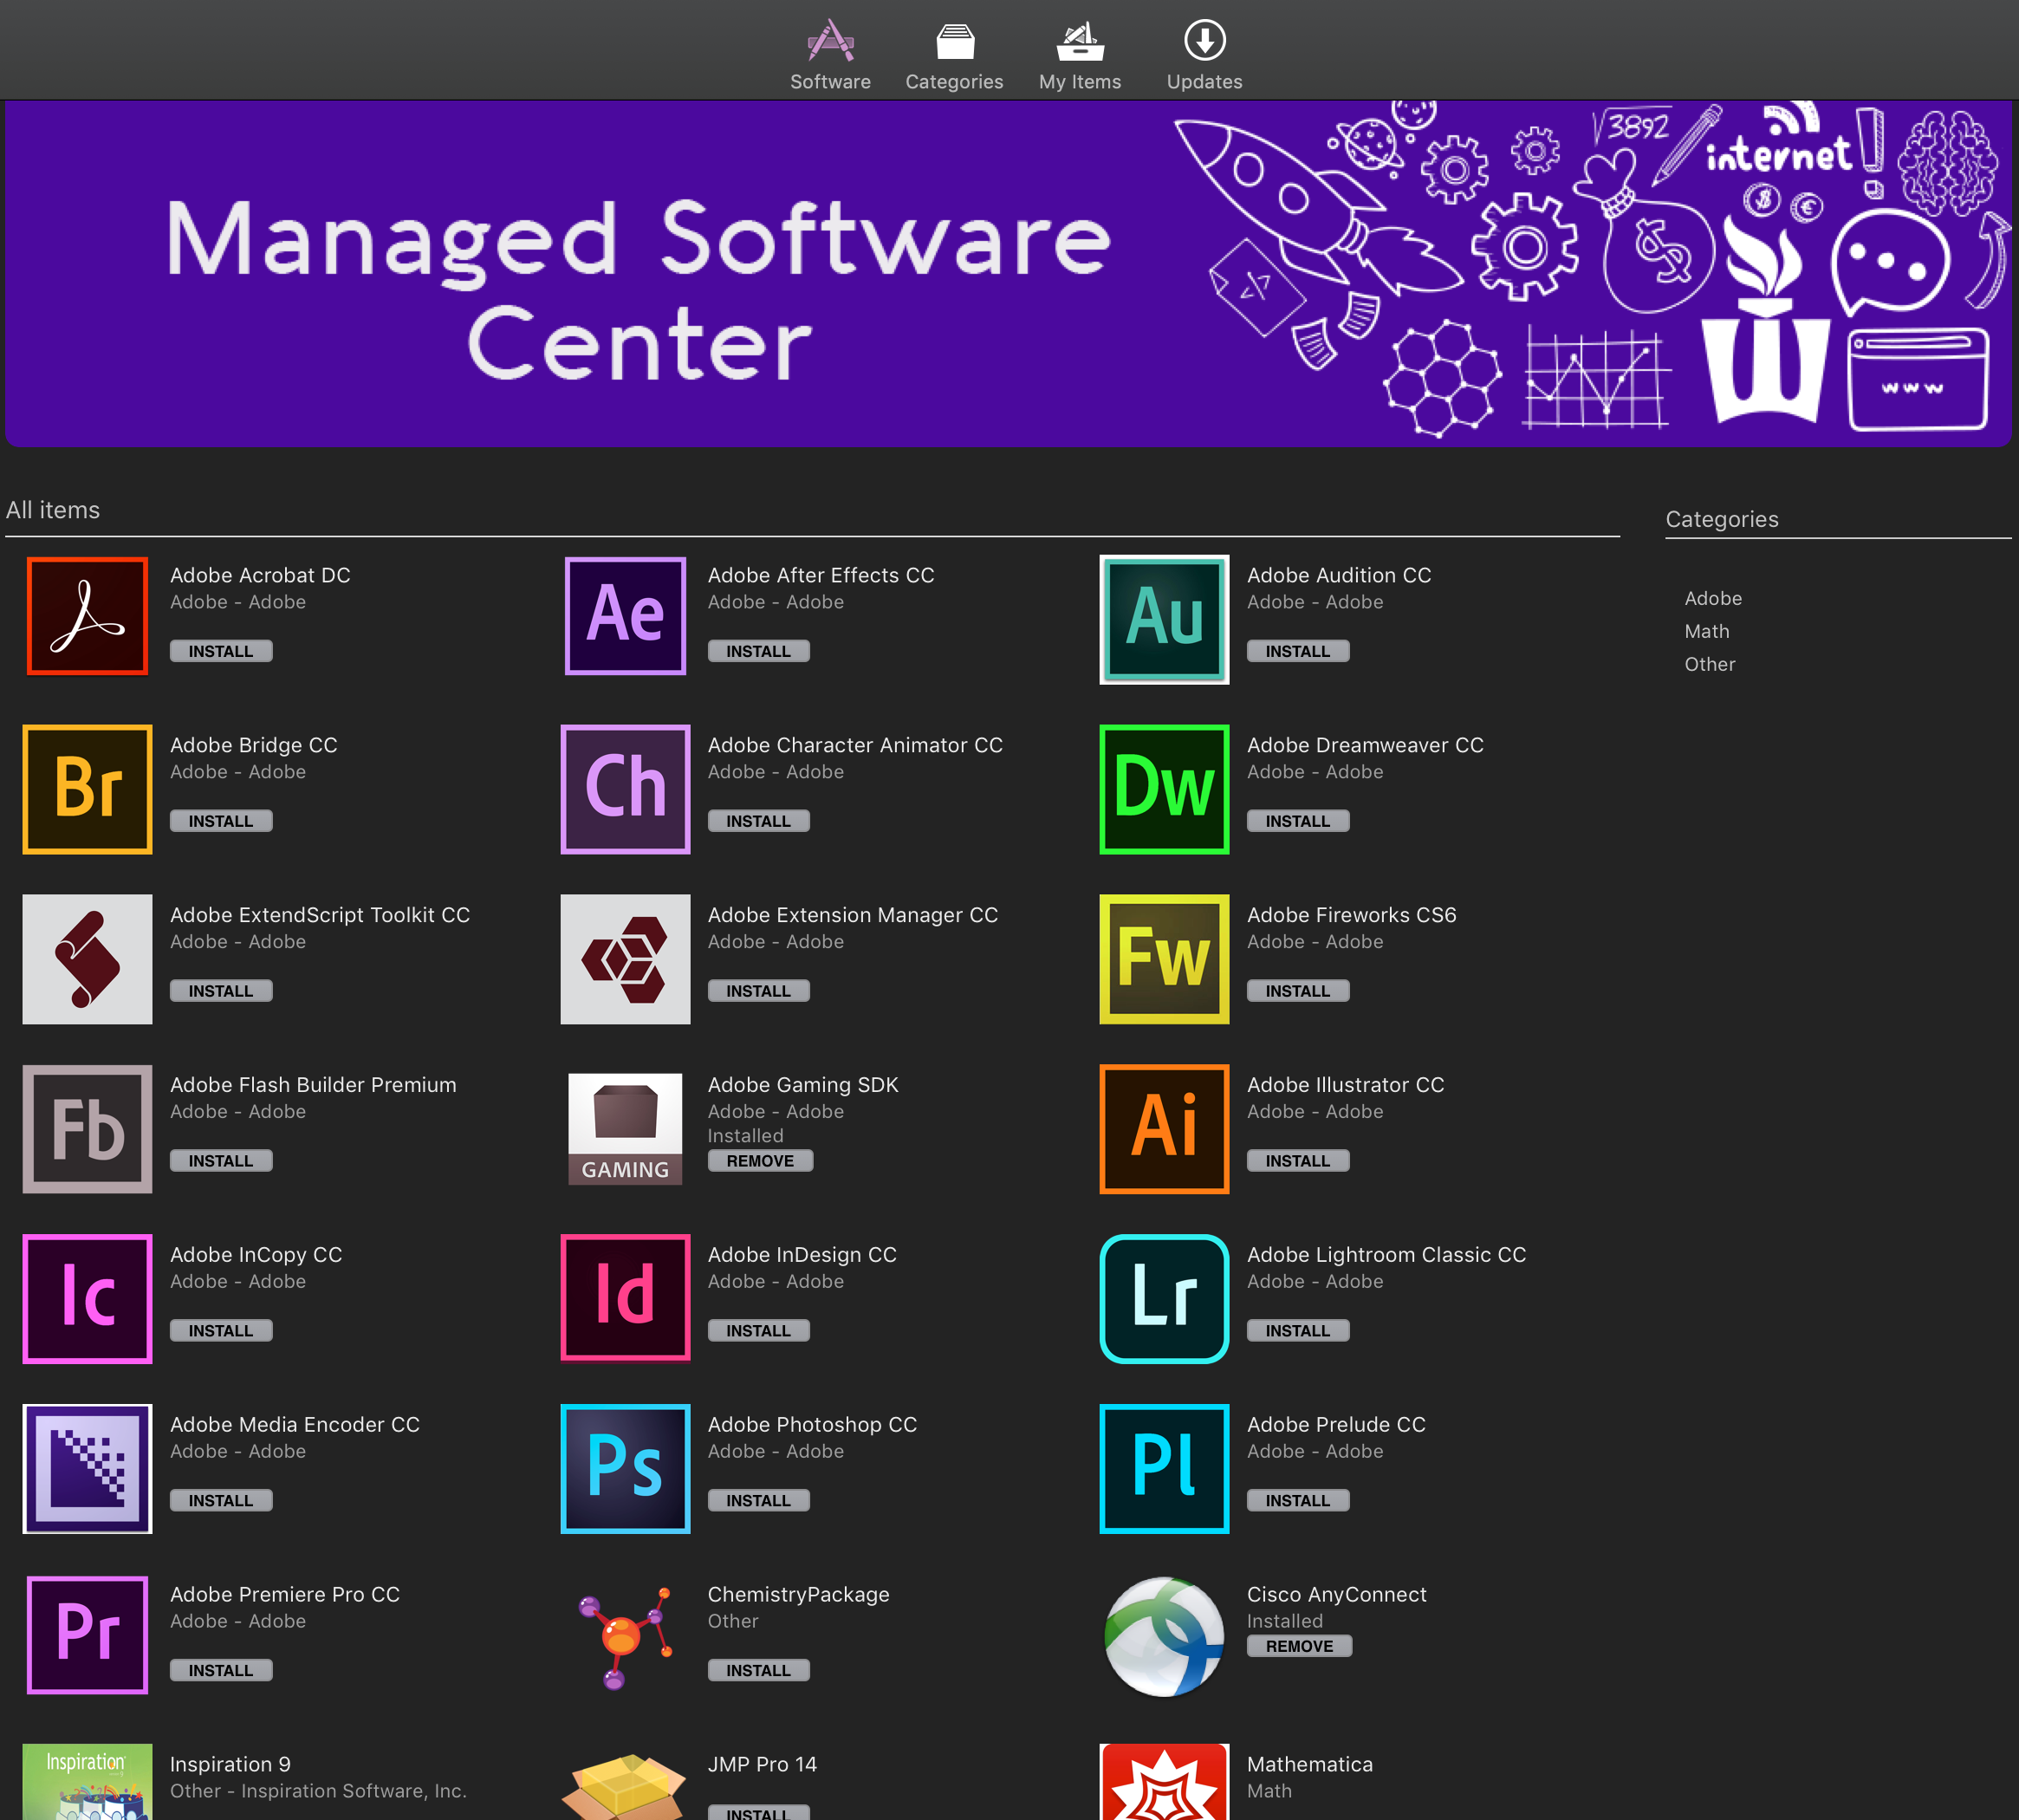Screen dimensions: 2019x1820
Task: Open the Adobe Media Encoder icon
Action: (x=87, y=1467)
